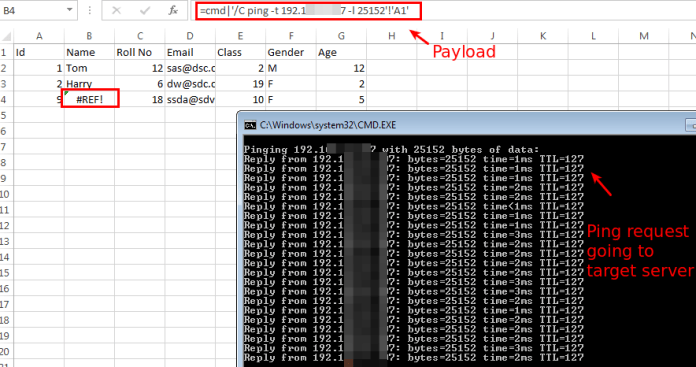Image resolution: width=696 pixels, height=367 pixels.
Task: Select the cell containing 'Tom'
Action: coord(89,68)
